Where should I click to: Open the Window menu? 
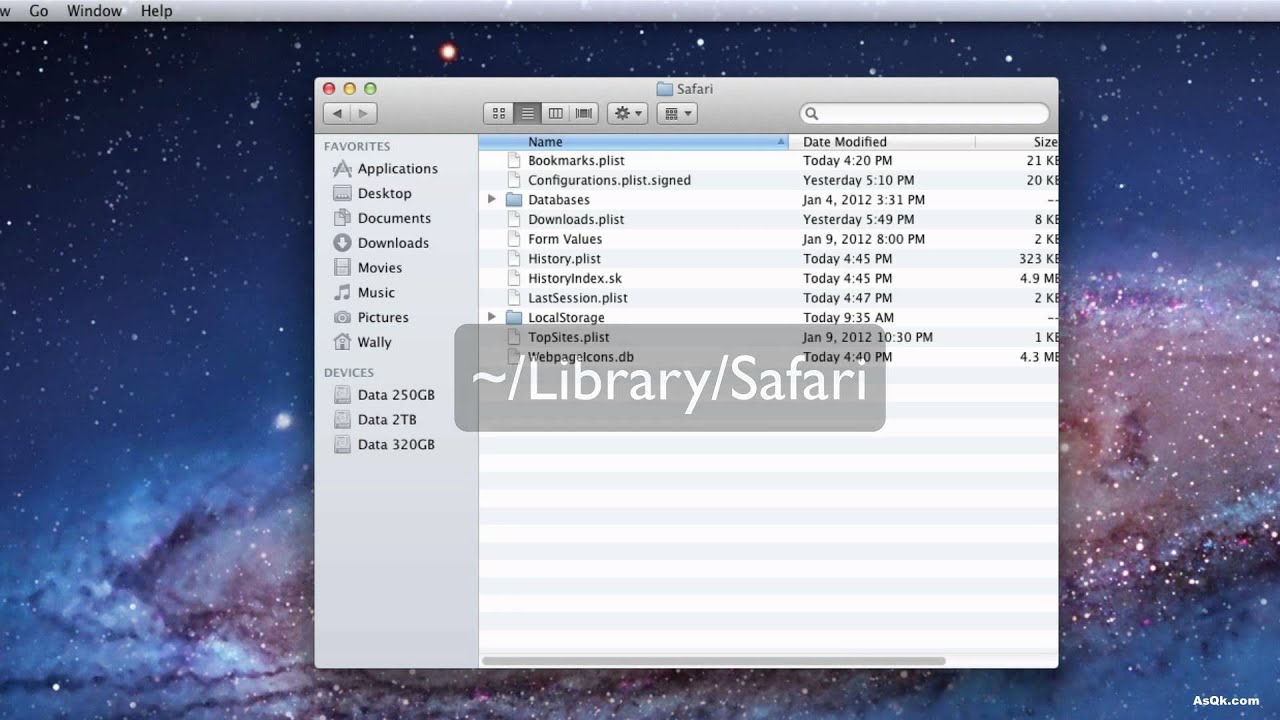pos(94,11)
